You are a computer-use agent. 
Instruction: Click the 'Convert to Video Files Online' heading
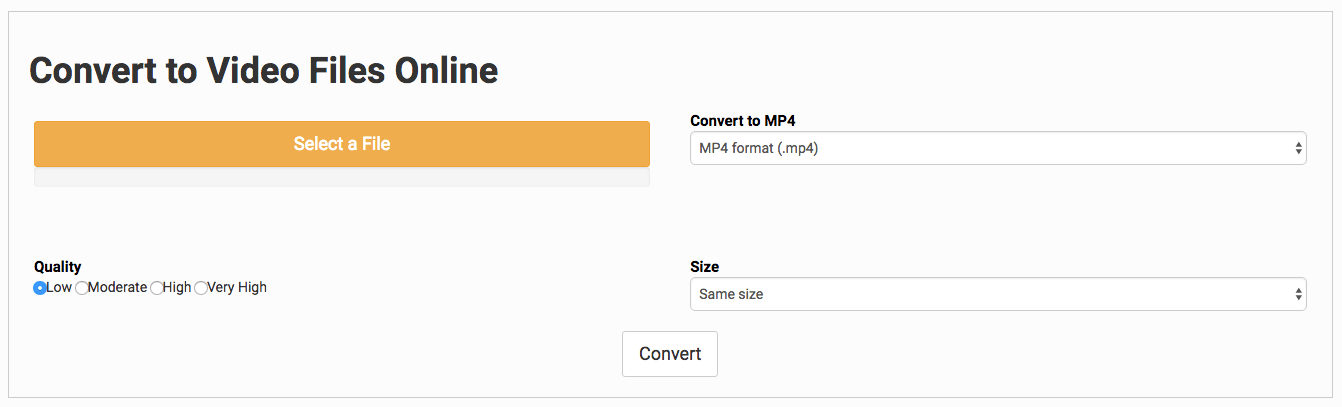pyautogui.click(x=263, y=71)
